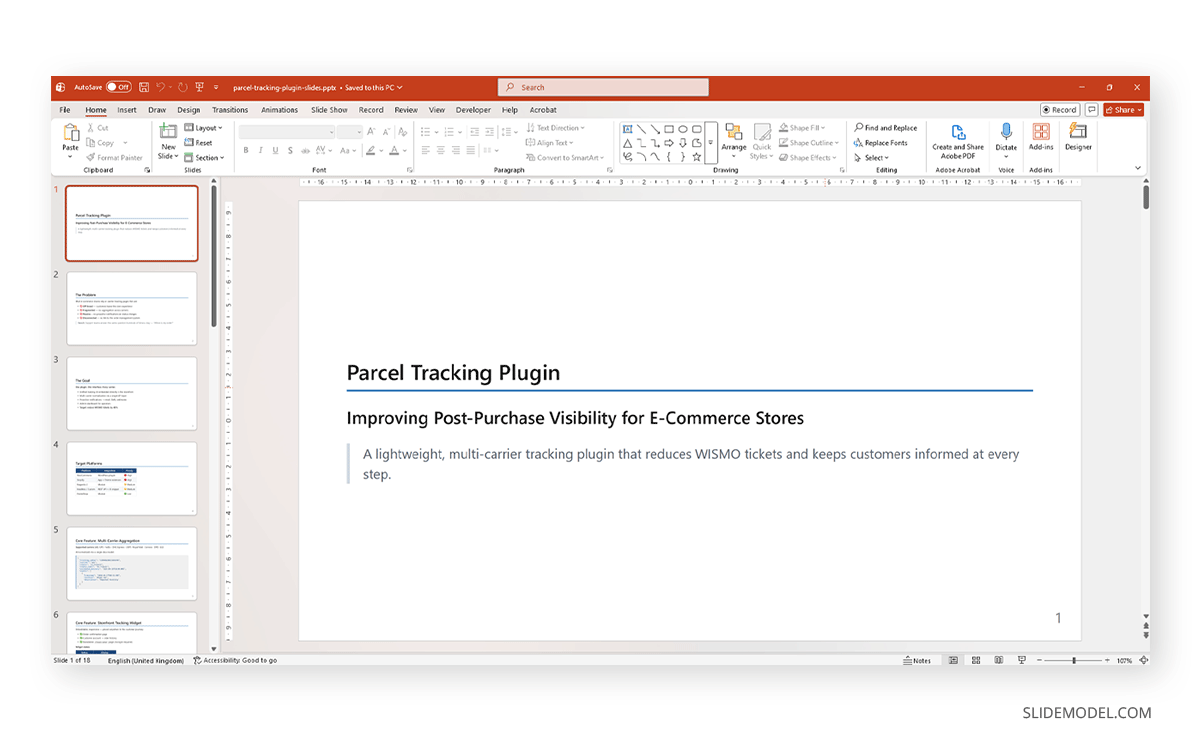Select the Underline icon
This screenshot has height=743, width=1200.
coord(275,150)
